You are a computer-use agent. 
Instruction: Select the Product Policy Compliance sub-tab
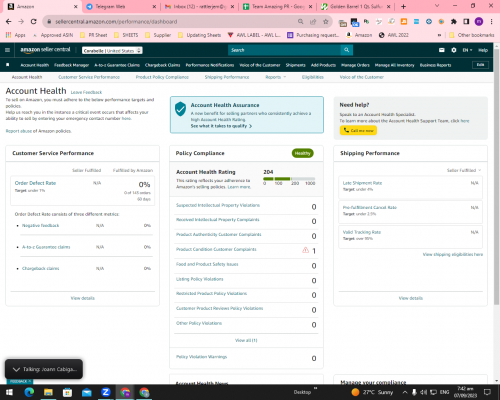[x=162, y=77]
